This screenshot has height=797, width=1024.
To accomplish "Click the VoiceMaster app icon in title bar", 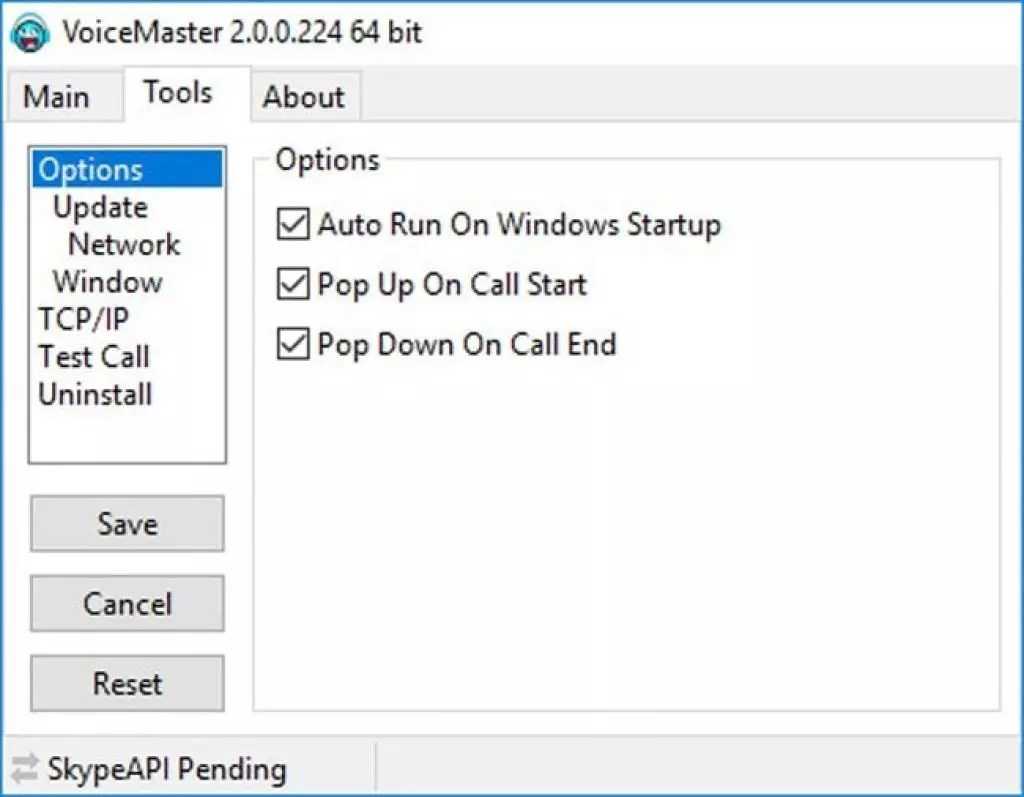I will 32,32.
